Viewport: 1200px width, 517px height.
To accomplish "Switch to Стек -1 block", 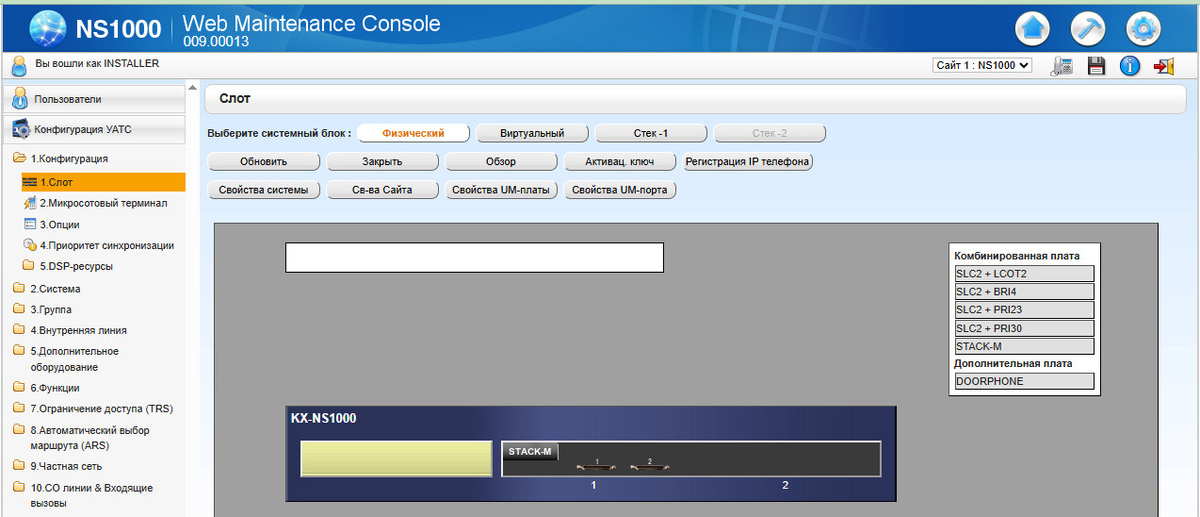I will 651,133.
